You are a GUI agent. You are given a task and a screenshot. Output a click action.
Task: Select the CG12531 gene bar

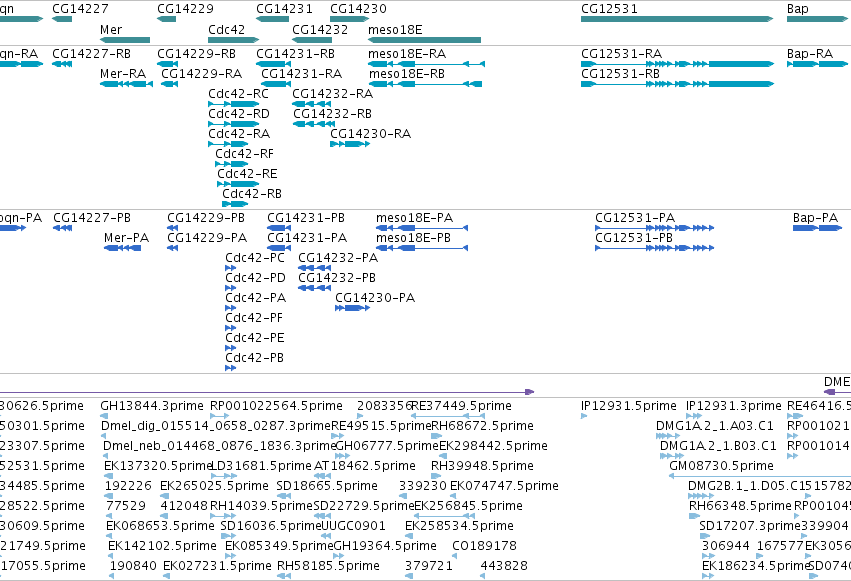pyautogui.click(x=677, y=19)
